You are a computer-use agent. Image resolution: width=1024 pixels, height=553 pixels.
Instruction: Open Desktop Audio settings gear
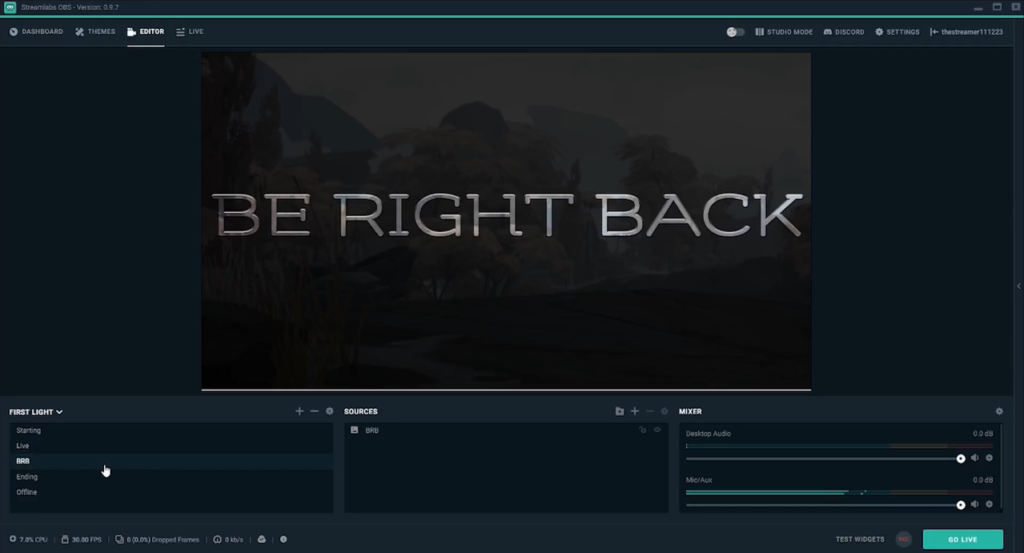pyautogui.click(x=989, y=458)
